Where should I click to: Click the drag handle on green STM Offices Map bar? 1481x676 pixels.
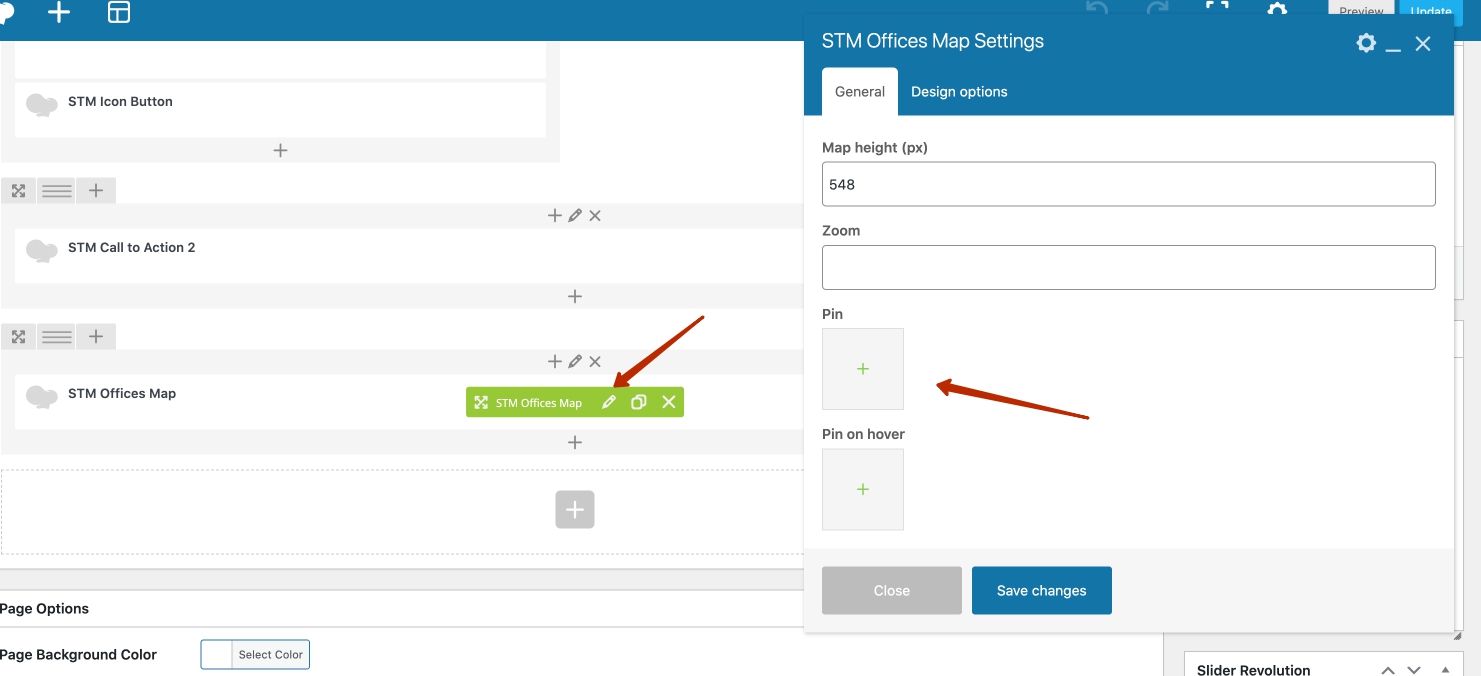point(481,402)
